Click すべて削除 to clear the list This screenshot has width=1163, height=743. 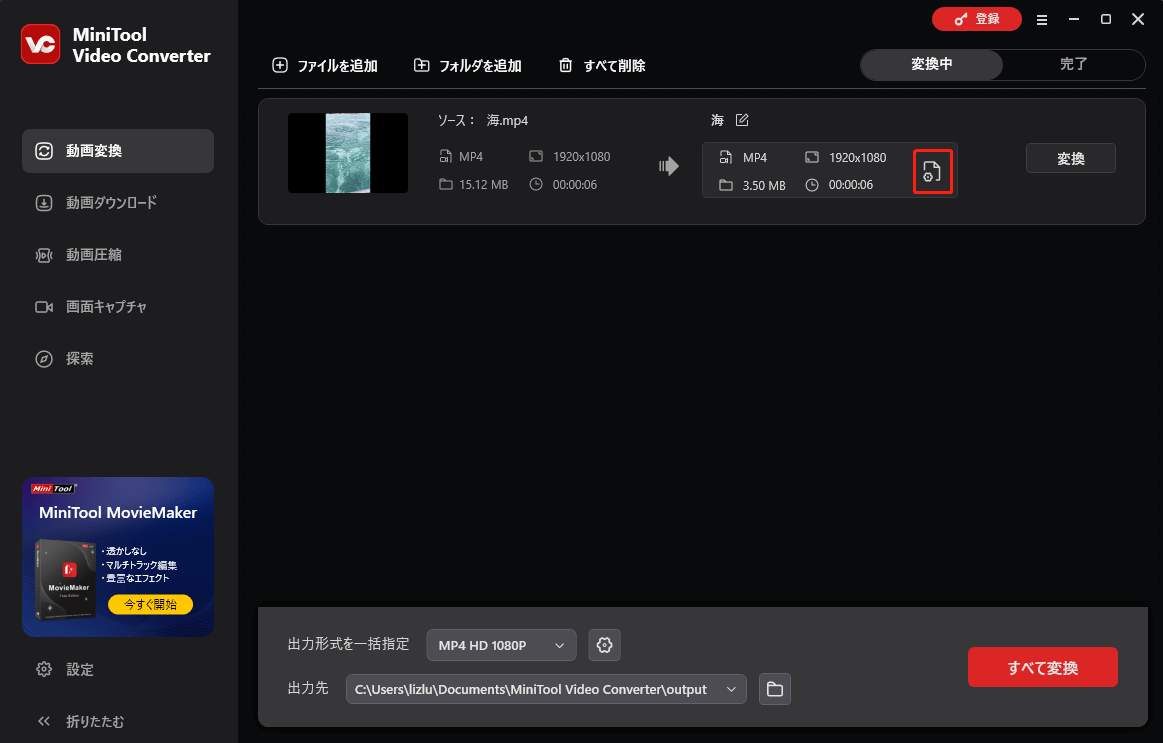(602, 65)
